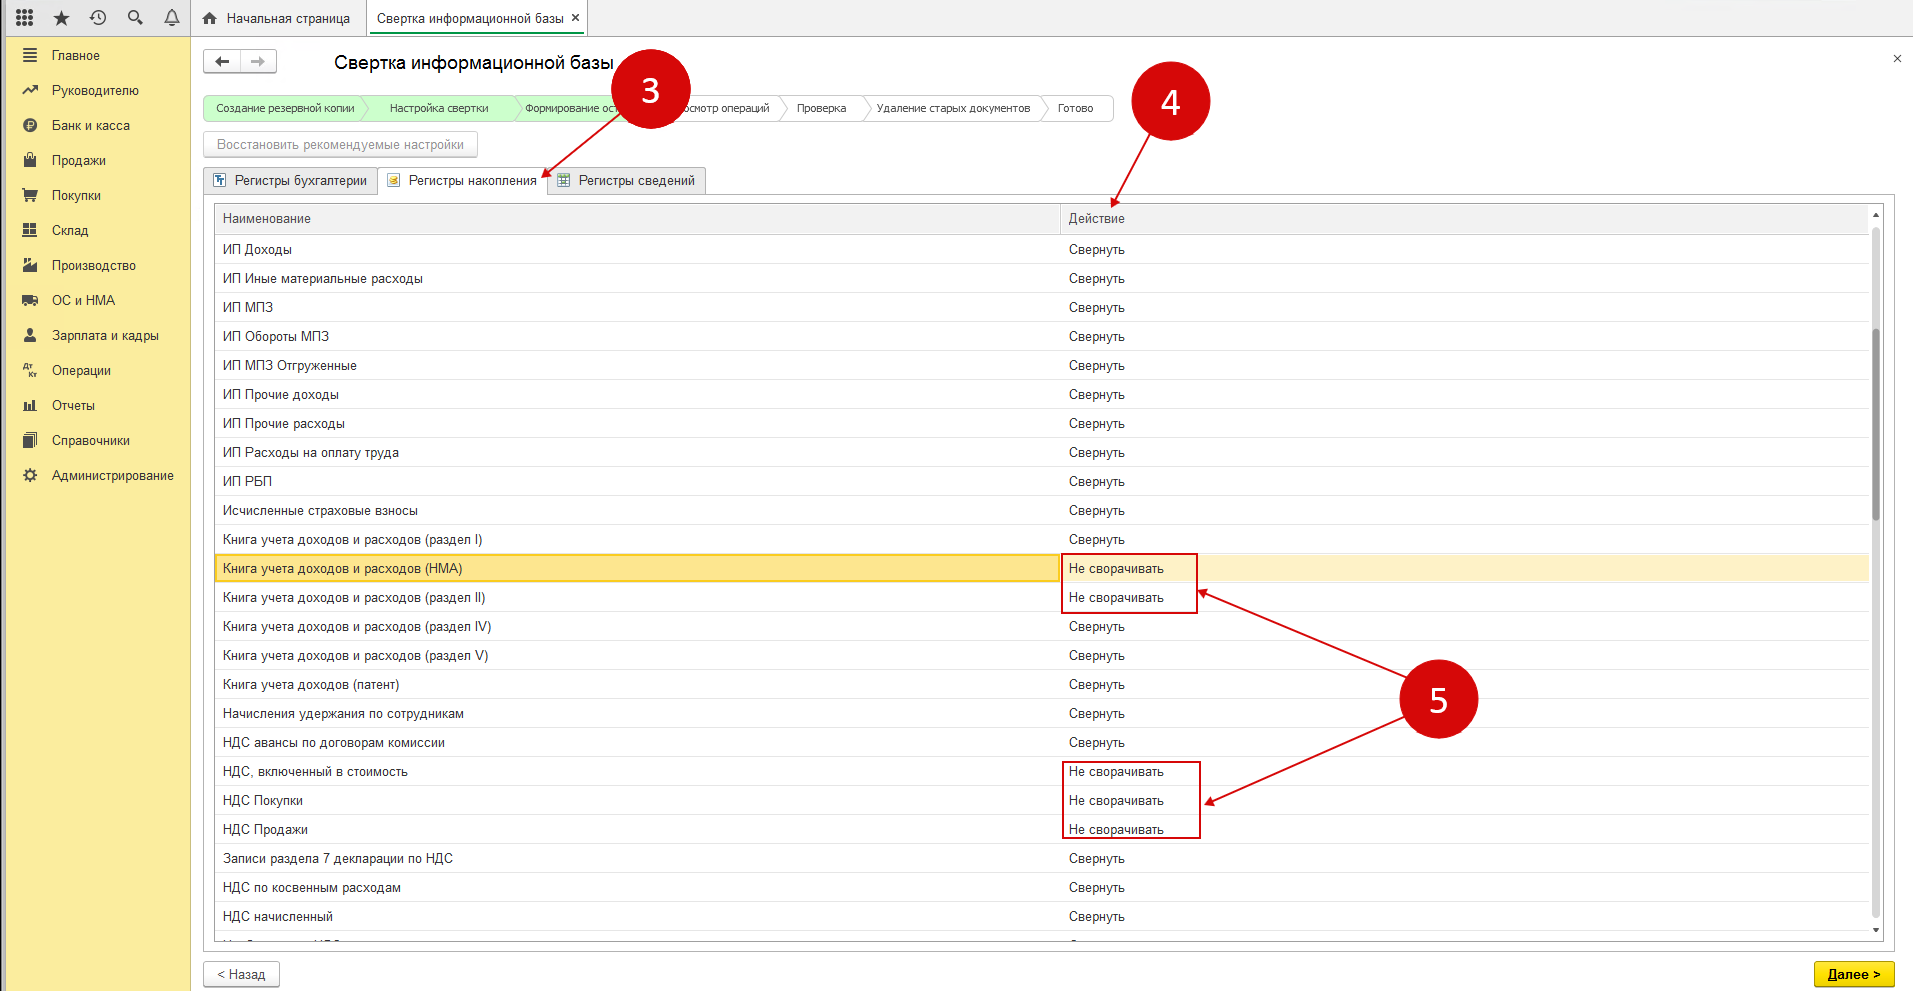This screenshot has width=1913, height=991.
Task: Open Зарплата и кадры section
Action: [x=105, y=335]
